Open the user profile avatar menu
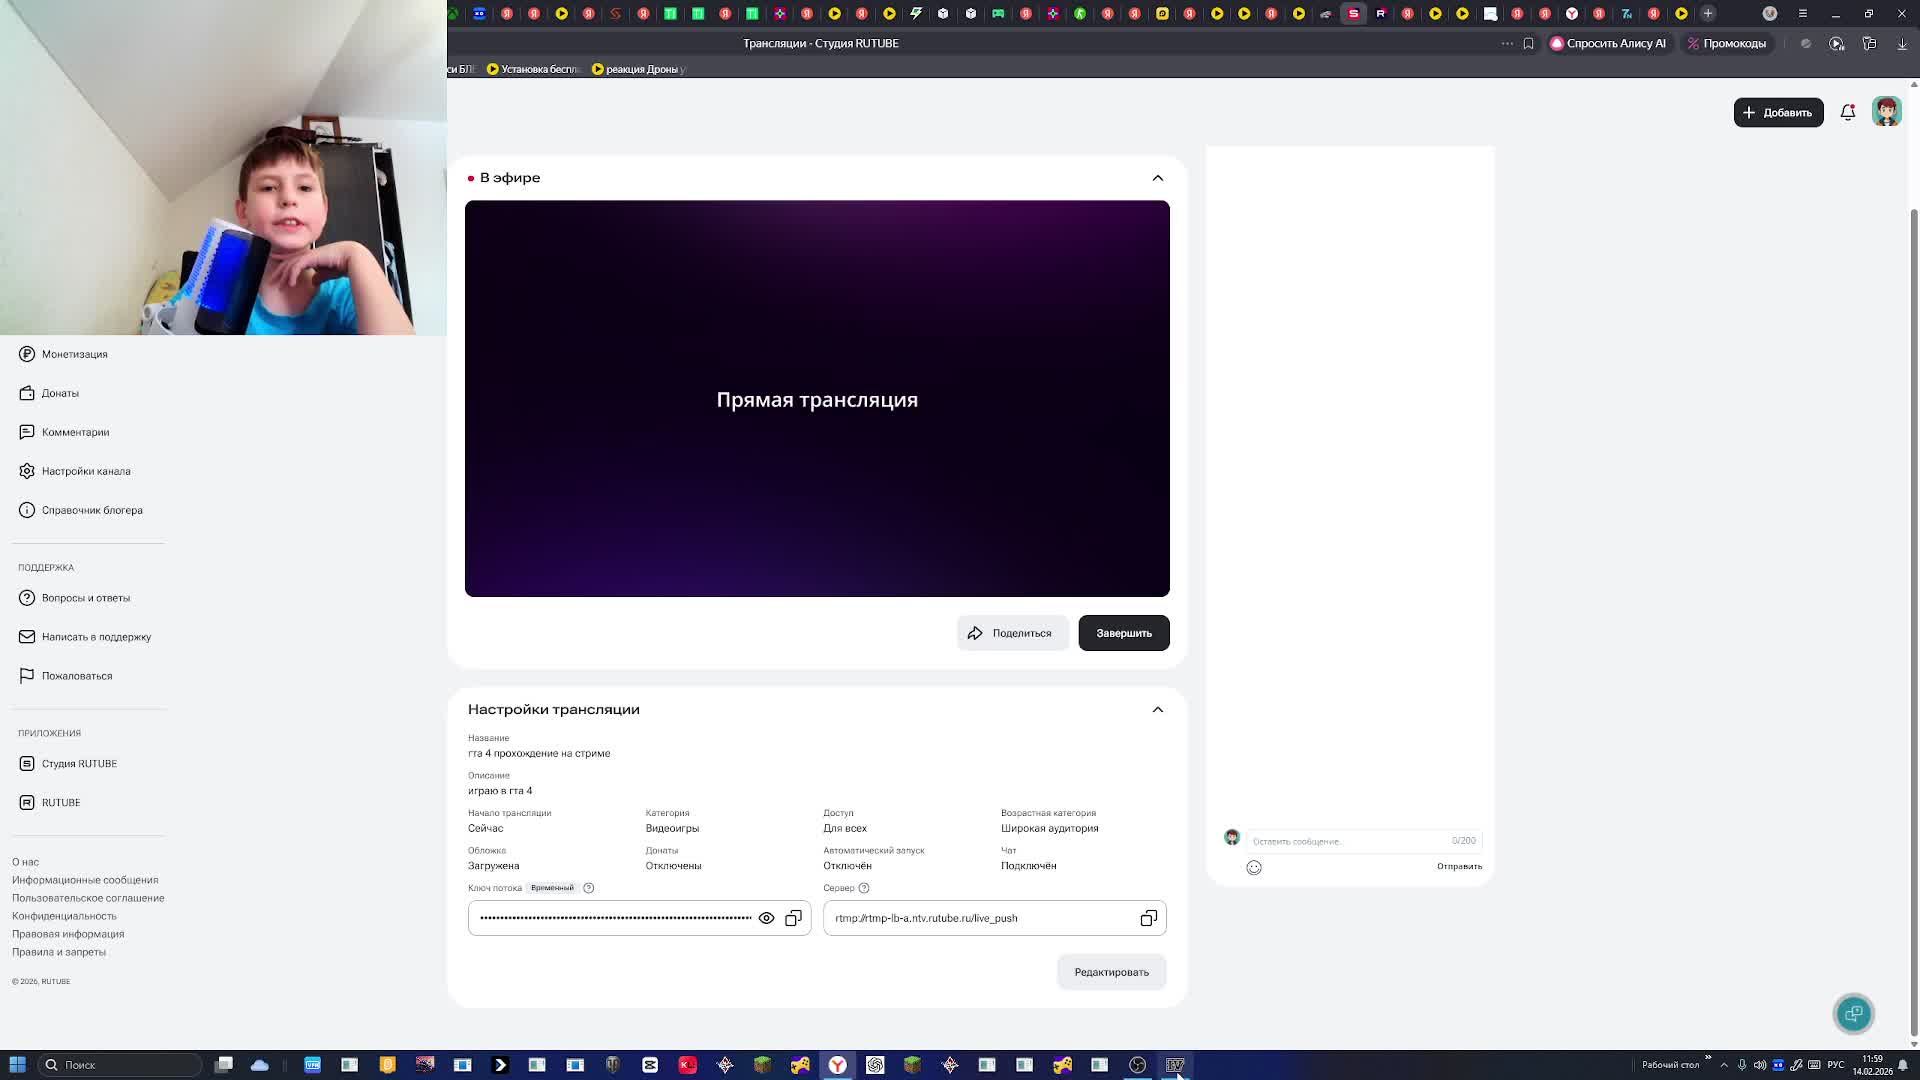Image resolution: width=1920 pixels, height=1080 pixels. click(1886, 112)
